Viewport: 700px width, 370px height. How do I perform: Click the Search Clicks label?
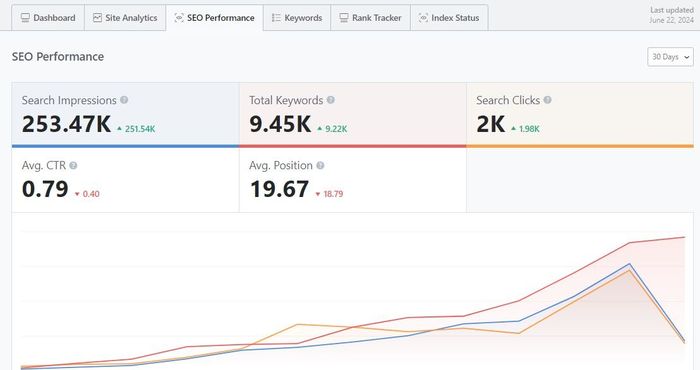508,100
